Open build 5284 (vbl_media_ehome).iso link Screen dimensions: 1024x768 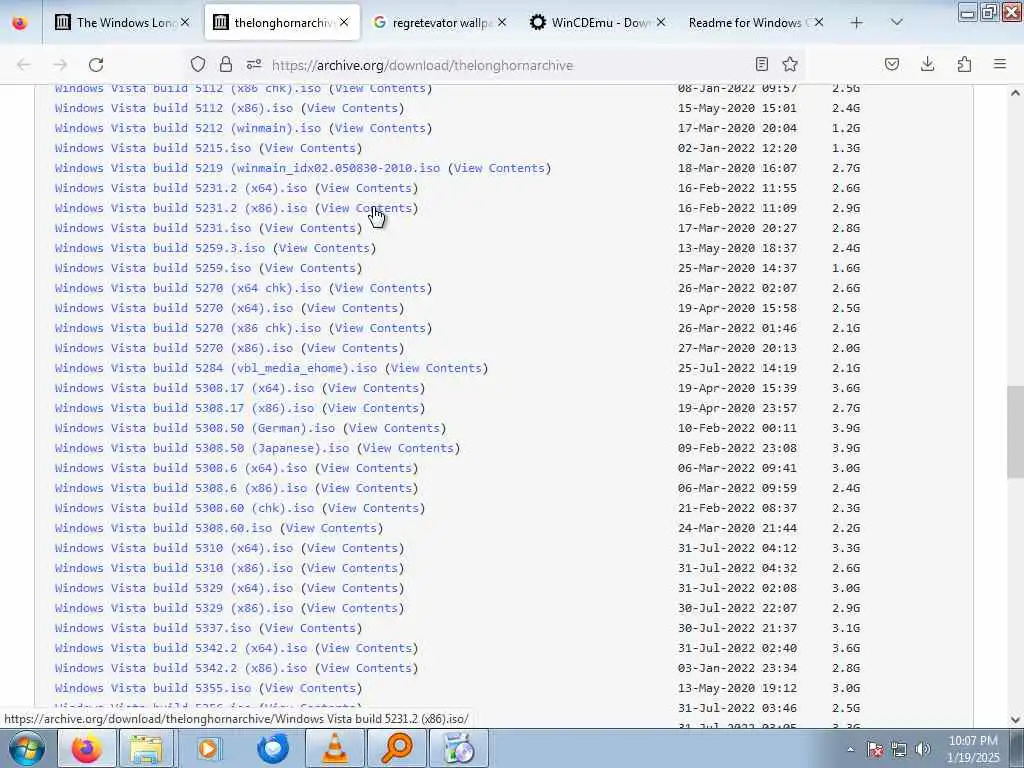tap(216, 368)
